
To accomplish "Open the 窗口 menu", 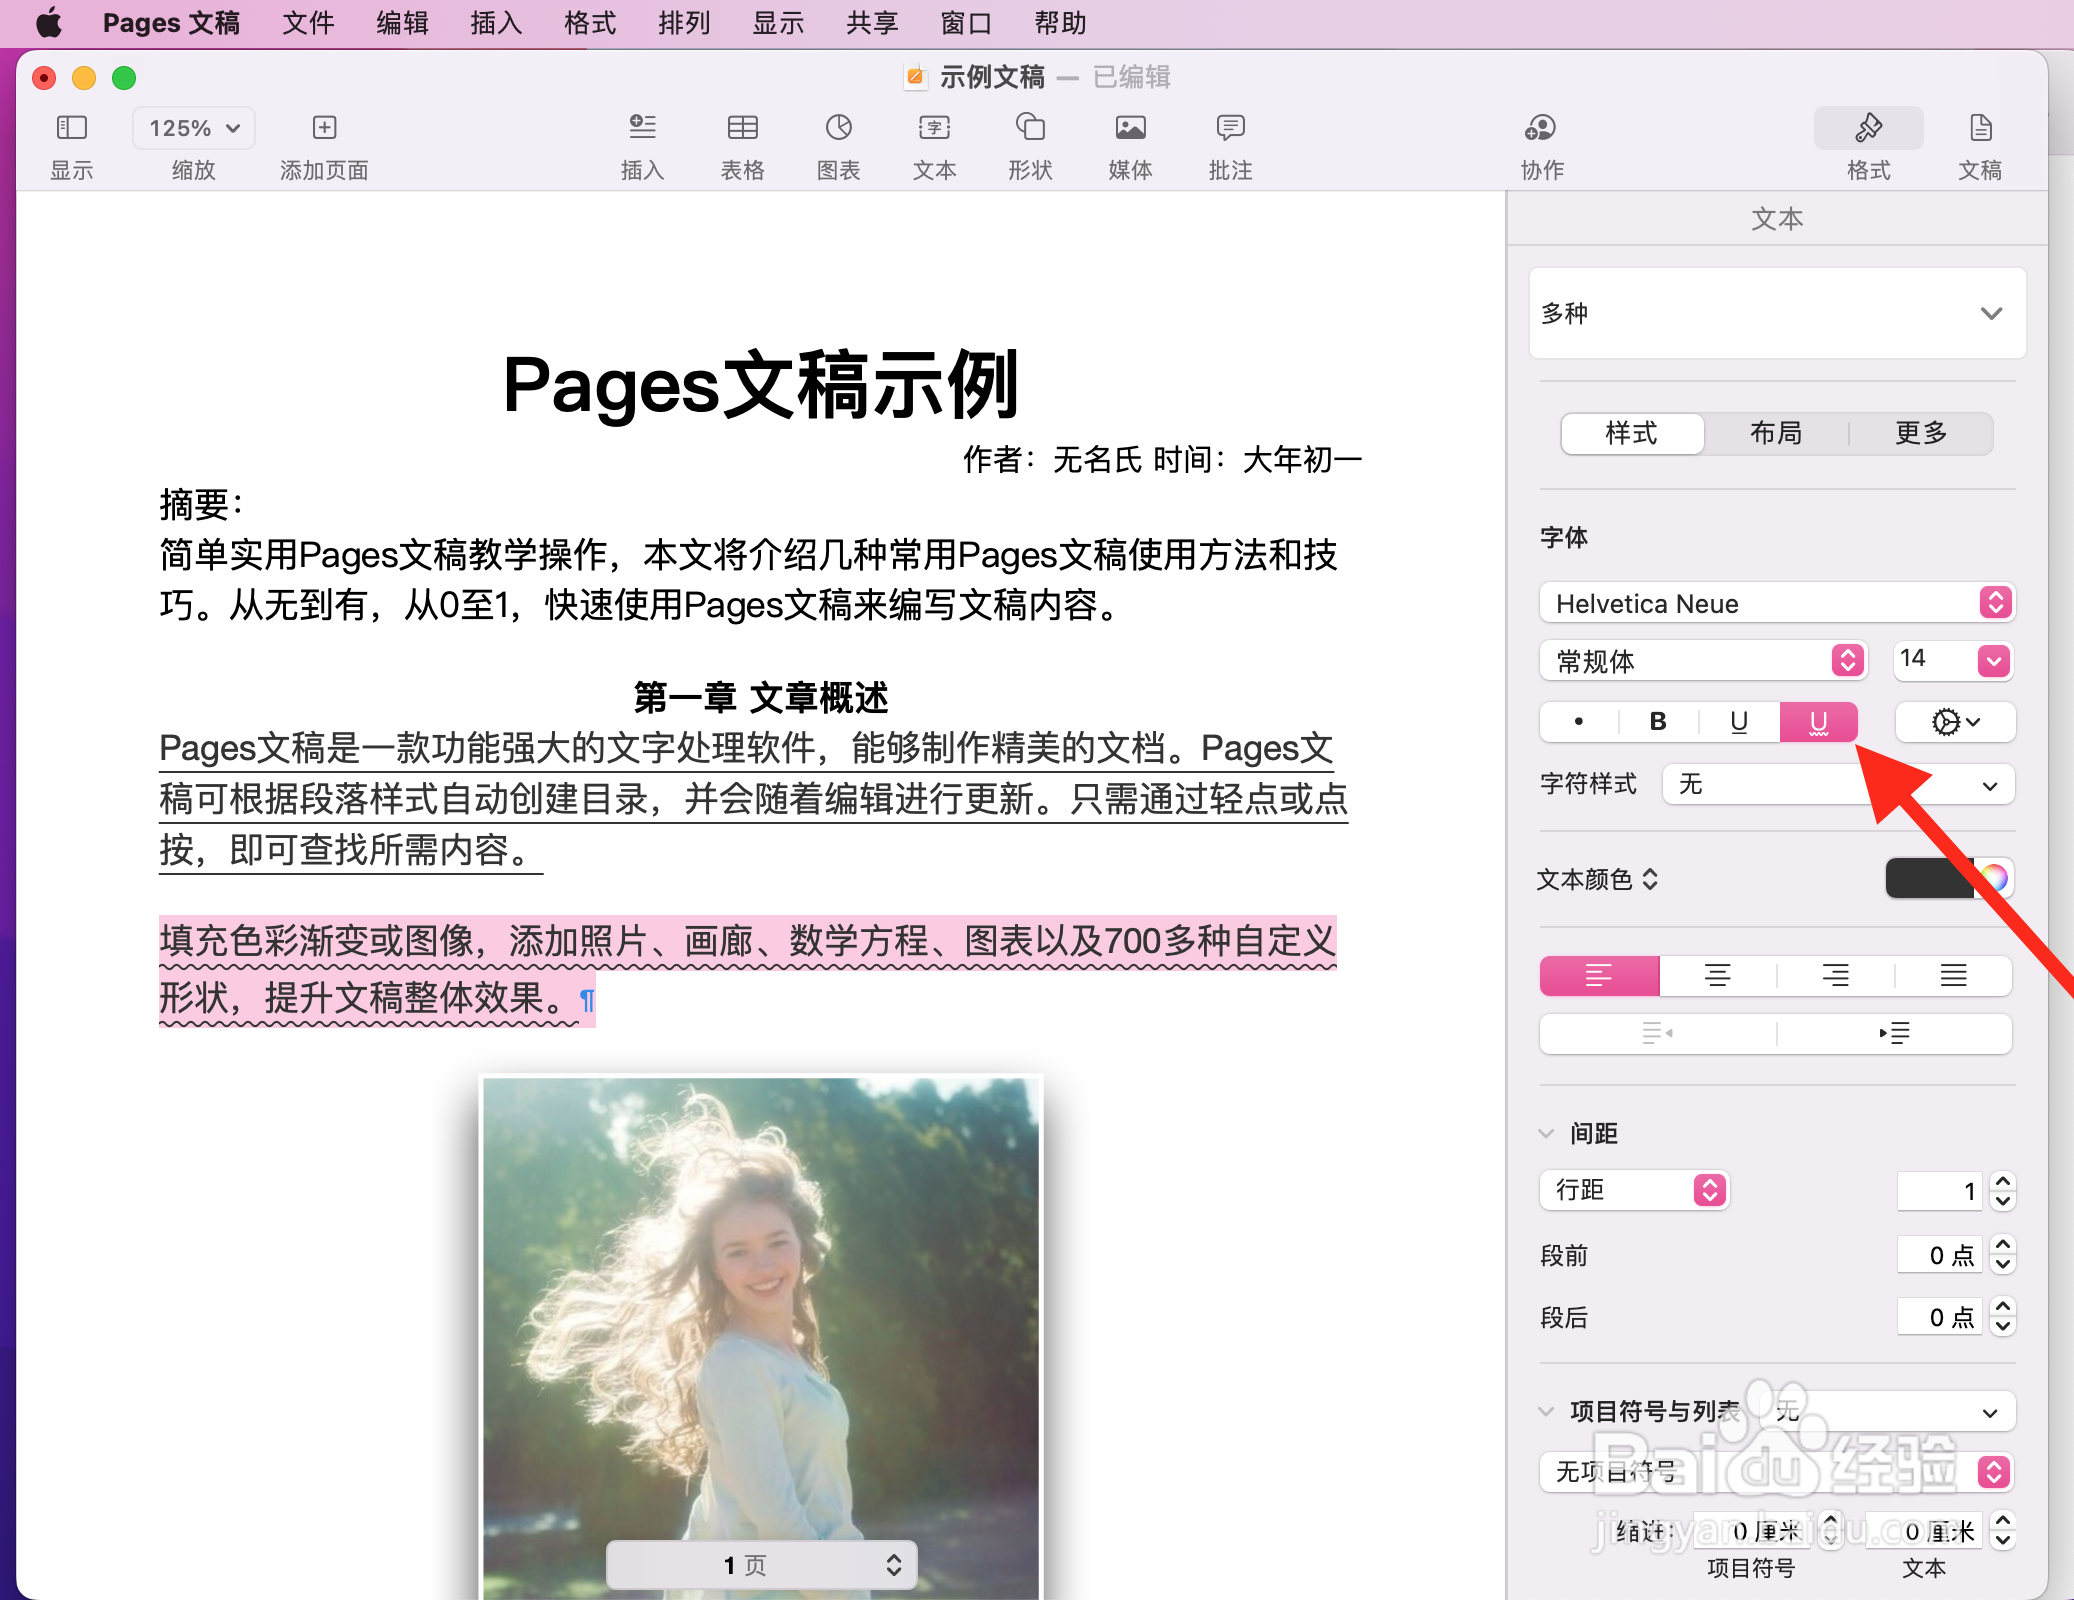I will pyautogui.click(x=966, y=22).
